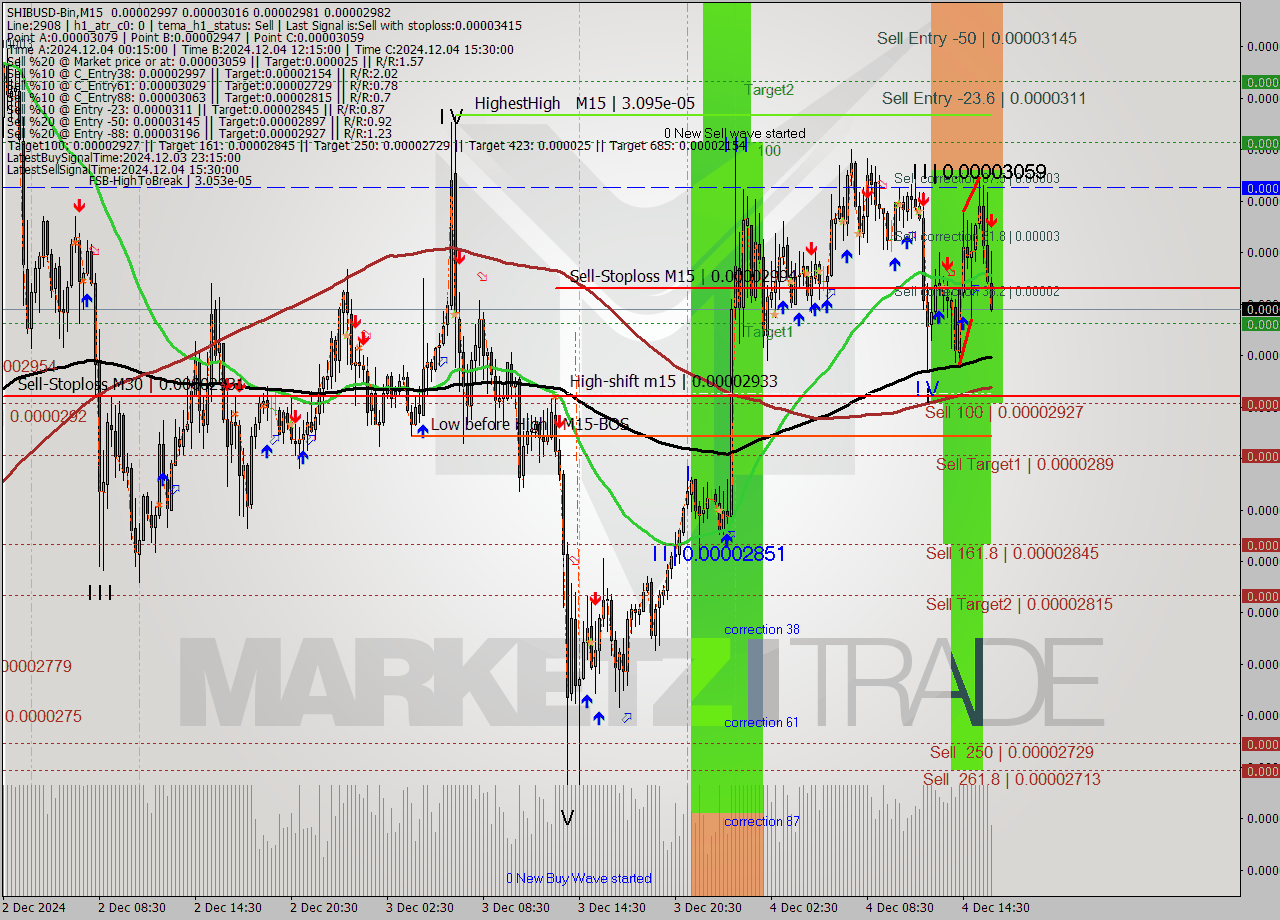Click the '0 New Sell wave started' text
This screenshot has height=920, width=1280.
point(734,133)
